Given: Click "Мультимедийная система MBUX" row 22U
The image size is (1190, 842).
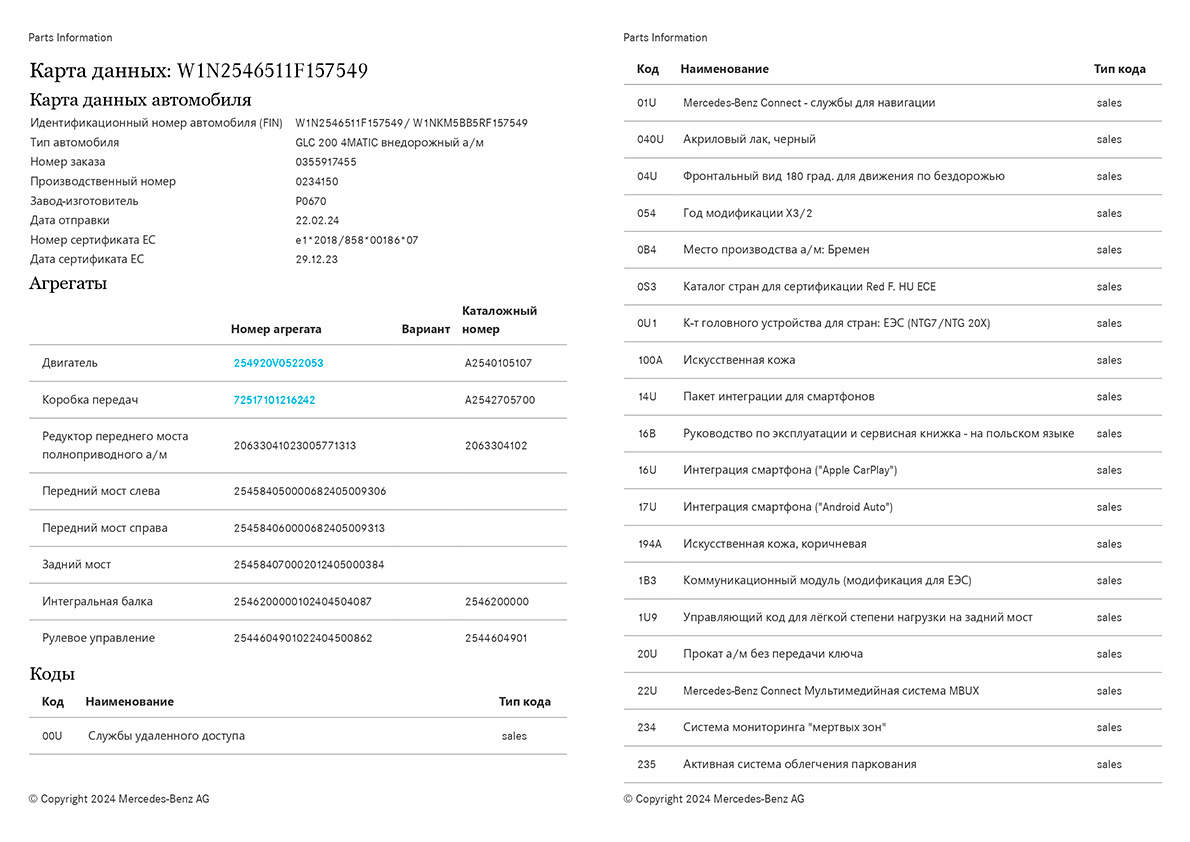Looking at the screenshot, I should 830,691.
